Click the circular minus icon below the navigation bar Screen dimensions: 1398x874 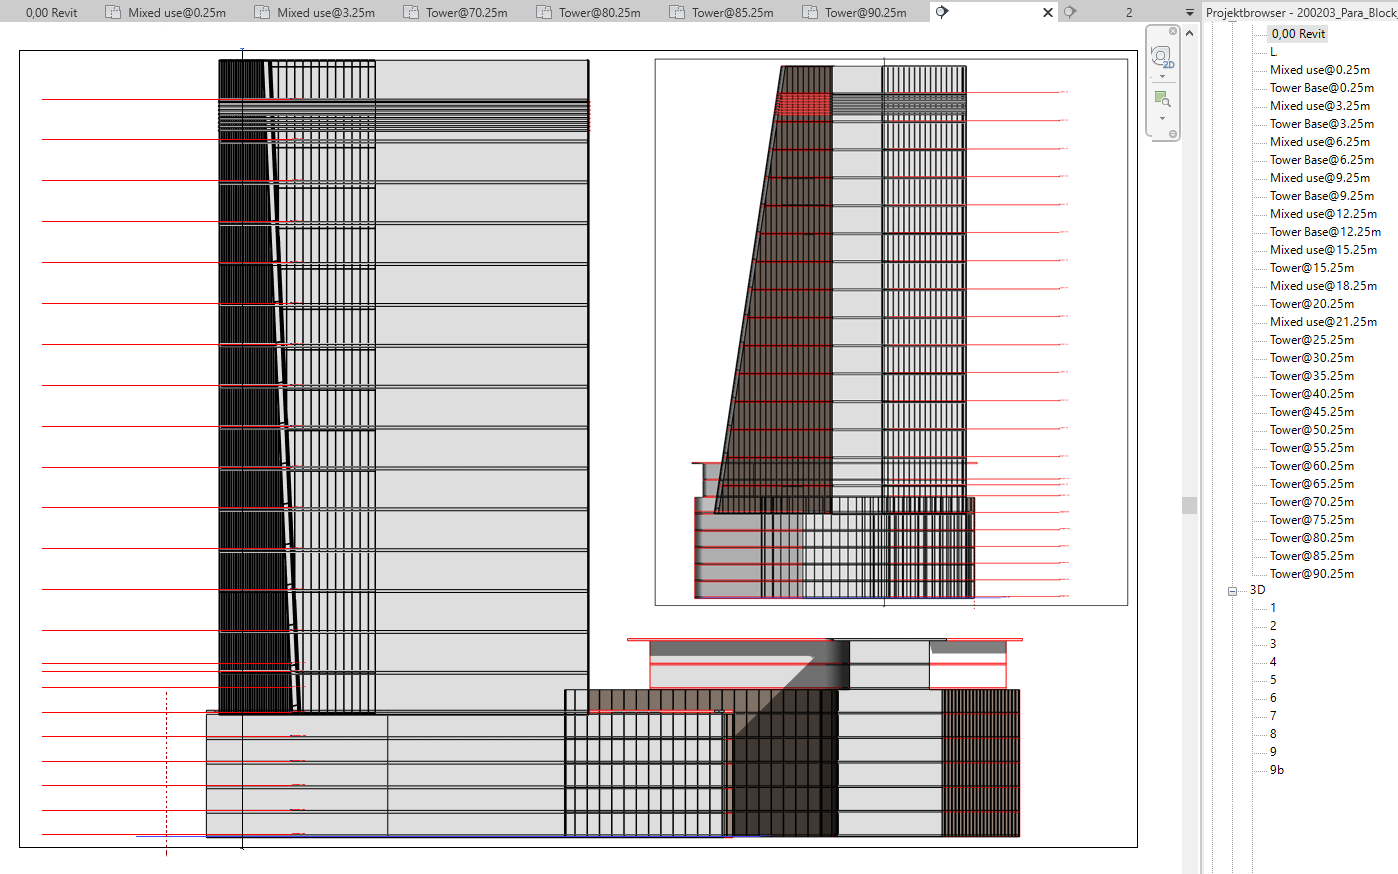coord(1171,131)
